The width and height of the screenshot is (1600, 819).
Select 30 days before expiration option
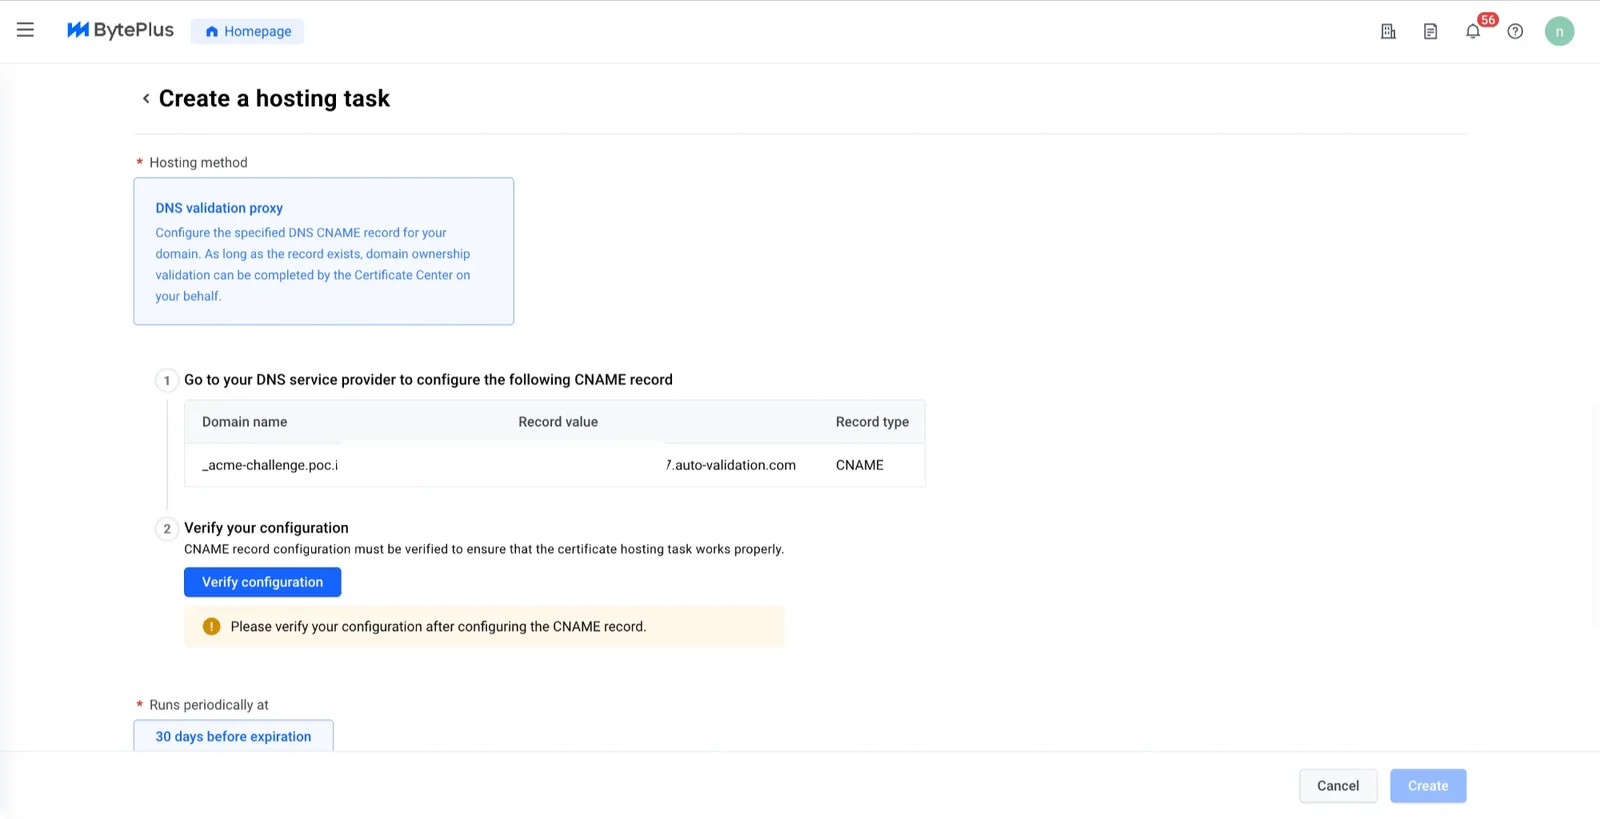[233, 736]
